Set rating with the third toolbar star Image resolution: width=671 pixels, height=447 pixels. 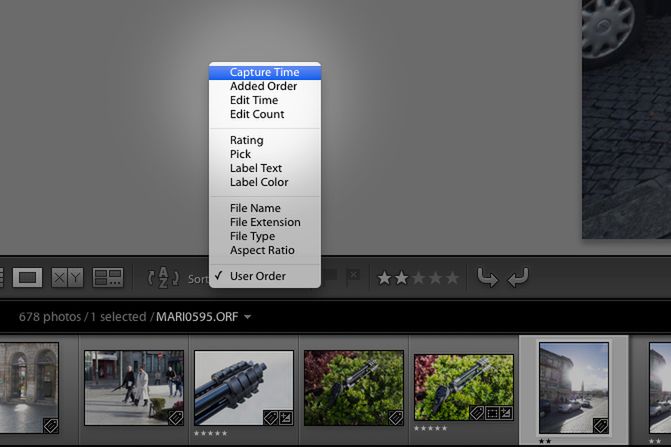coord(419,278)
